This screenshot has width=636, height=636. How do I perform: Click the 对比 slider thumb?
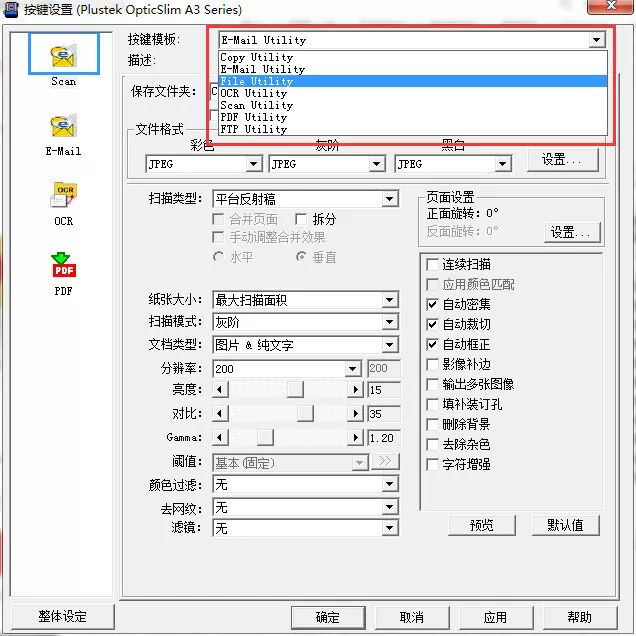point(305,414)
